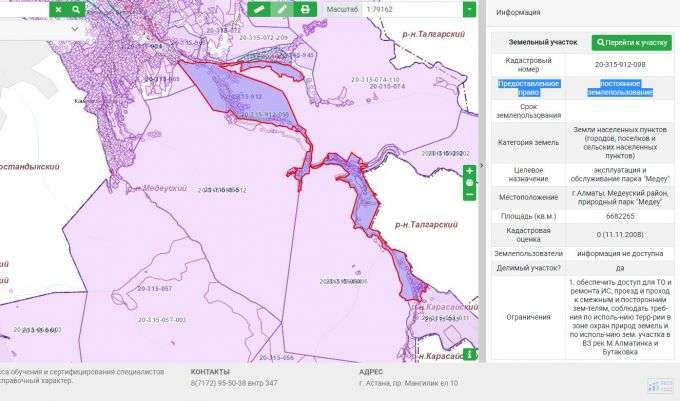Collapse the information side panel arrow
Image resolution: width=680 pixels, height=401 pixels.
coord(482,166)
